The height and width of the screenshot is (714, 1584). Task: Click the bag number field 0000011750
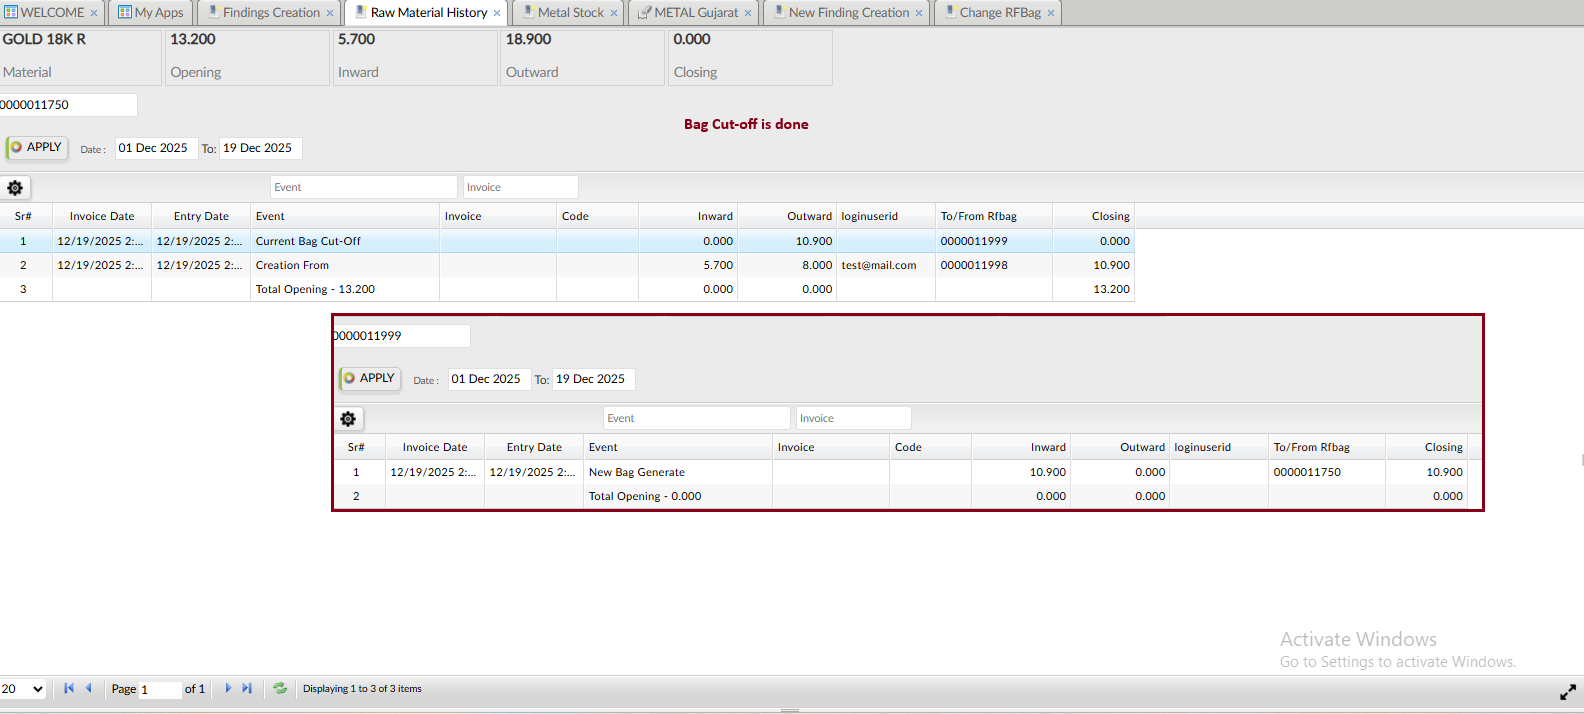click(x=68, y=105)
